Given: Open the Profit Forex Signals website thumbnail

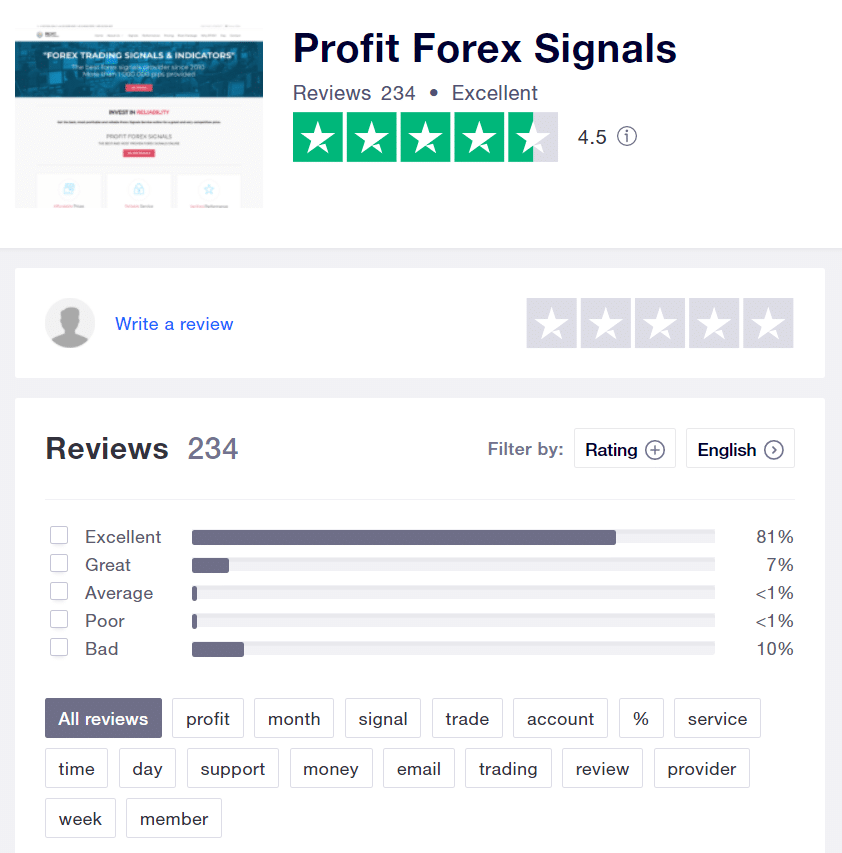Looking at the screenshot, I should click(x=139, y=116).
